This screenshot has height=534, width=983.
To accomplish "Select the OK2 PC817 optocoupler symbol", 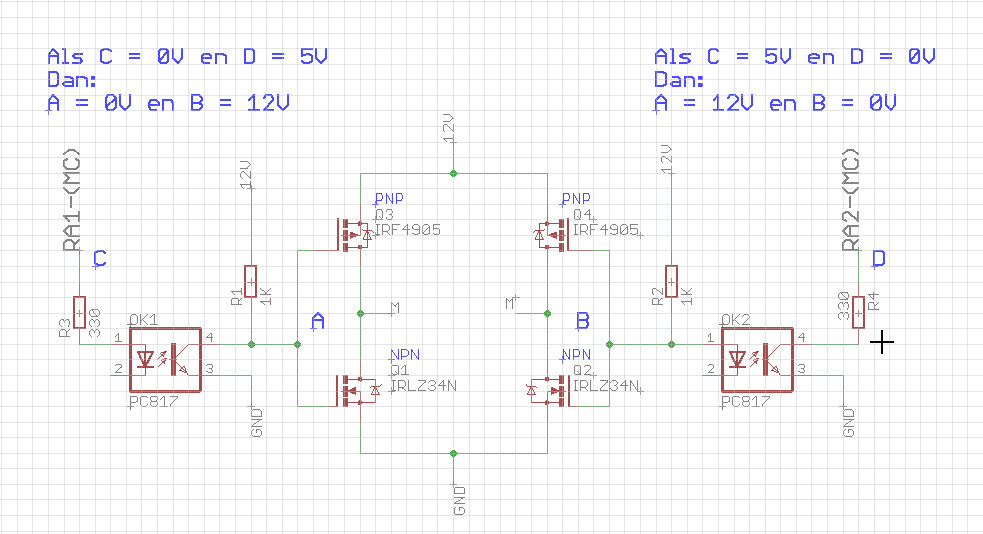I will pos(757,360).
